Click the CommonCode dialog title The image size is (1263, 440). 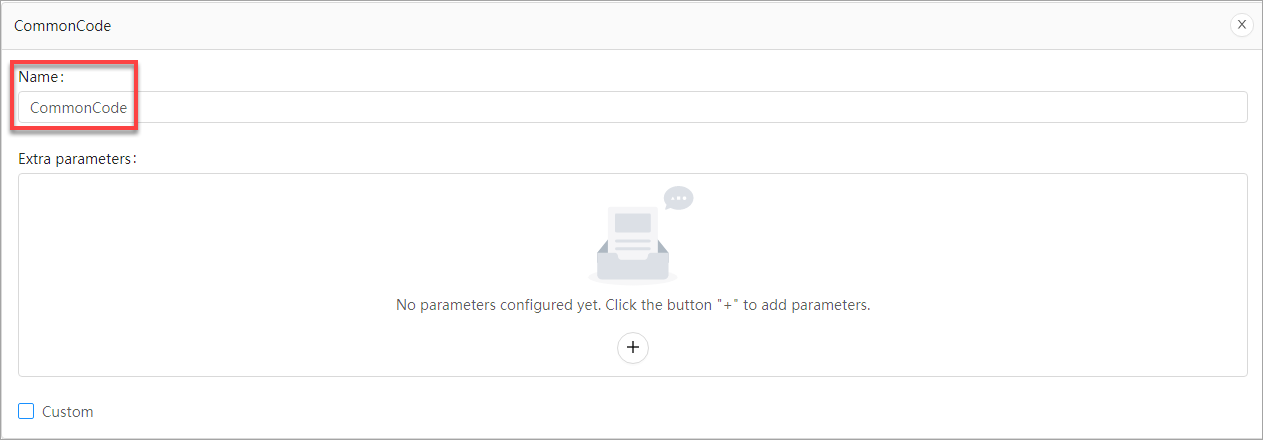(x=62, y=26)
